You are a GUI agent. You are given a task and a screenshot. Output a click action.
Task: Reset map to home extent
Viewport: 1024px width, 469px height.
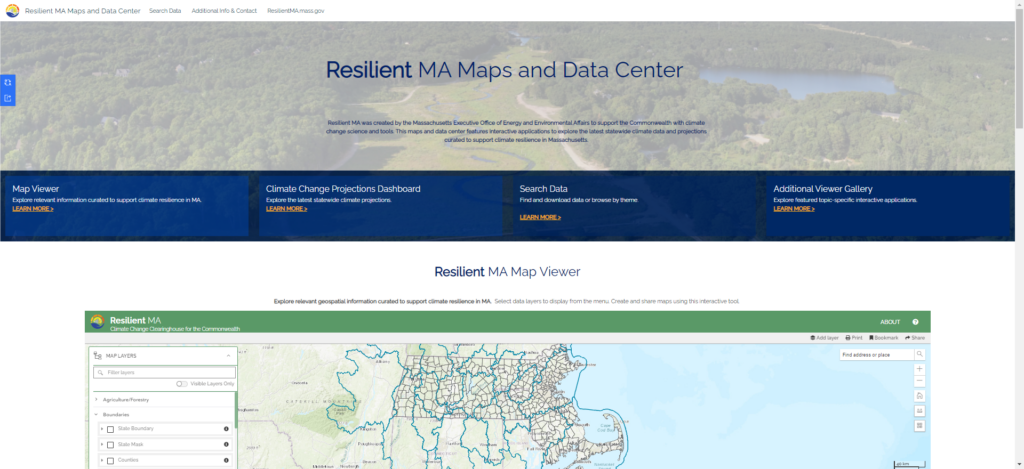click(x=920, y=396)
